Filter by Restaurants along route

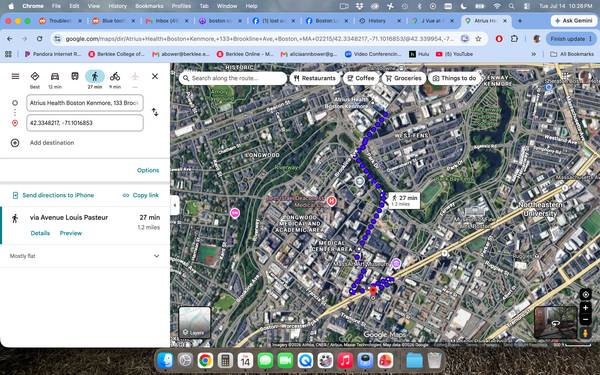[315, 78]
